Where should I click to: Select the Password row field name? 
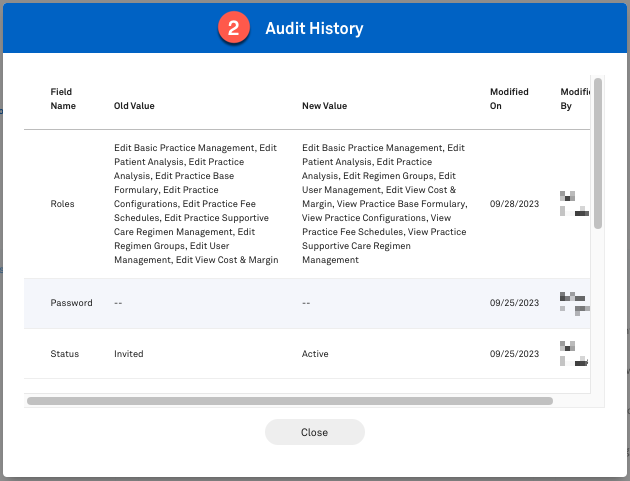(71, 303)
